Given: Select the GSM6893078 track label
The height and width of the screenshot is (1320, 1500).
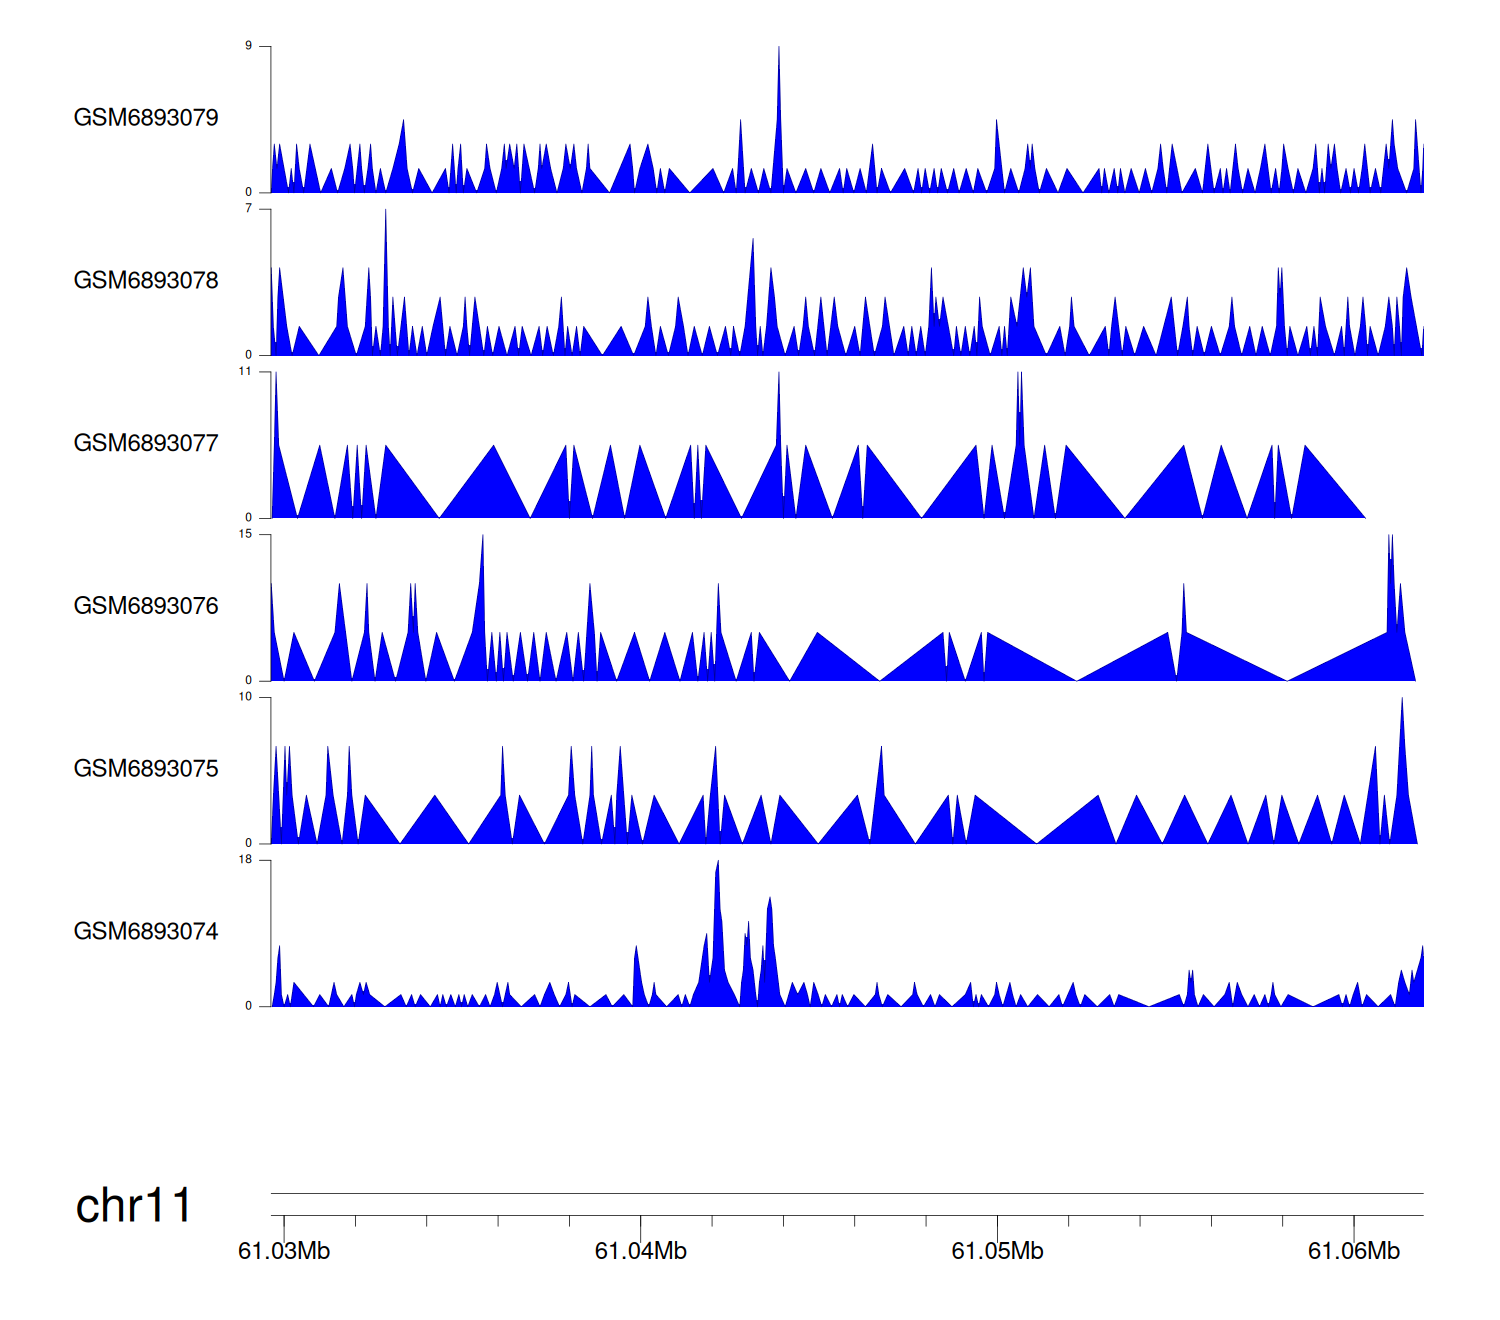Looking at the screenshot, I should click(x=146, y=281).
